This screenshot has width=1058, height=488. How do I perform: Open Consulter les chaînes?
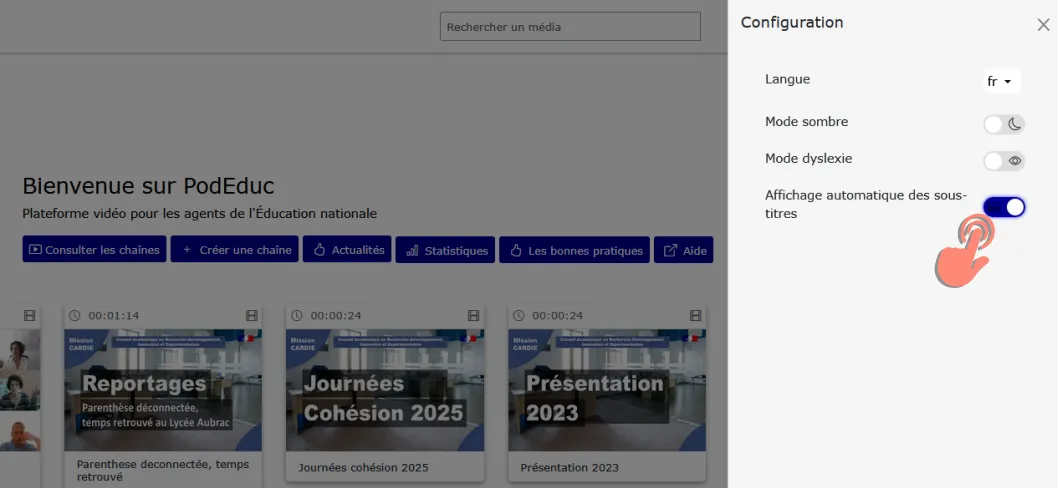point(94,250)
